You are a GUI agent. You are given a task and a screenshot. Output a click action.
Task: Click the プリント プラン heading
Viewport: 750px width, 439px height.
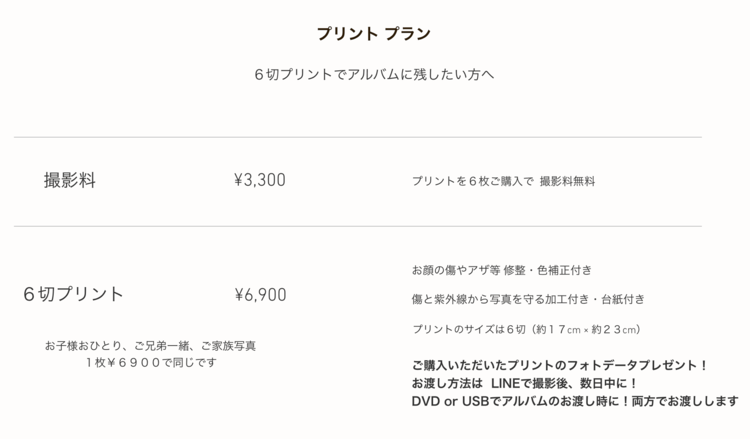point(374,34)
